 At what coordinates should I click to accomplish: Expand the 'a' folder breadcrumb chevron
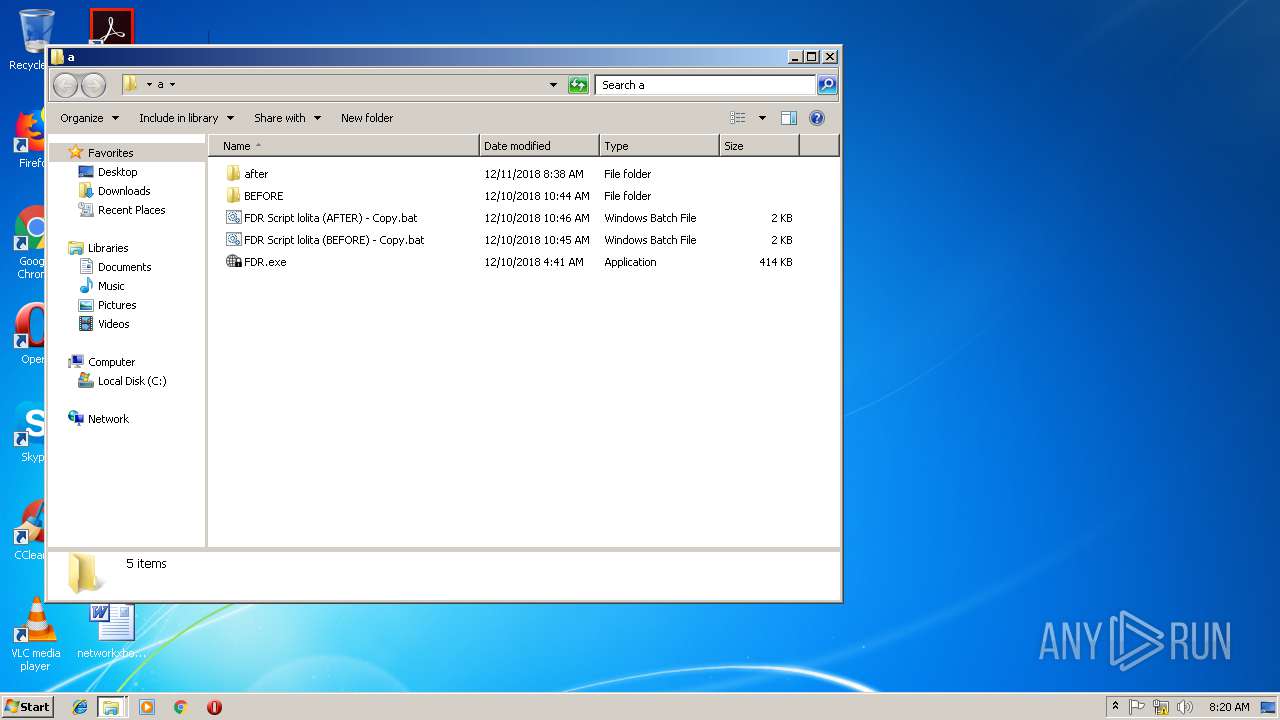(172, 85)
